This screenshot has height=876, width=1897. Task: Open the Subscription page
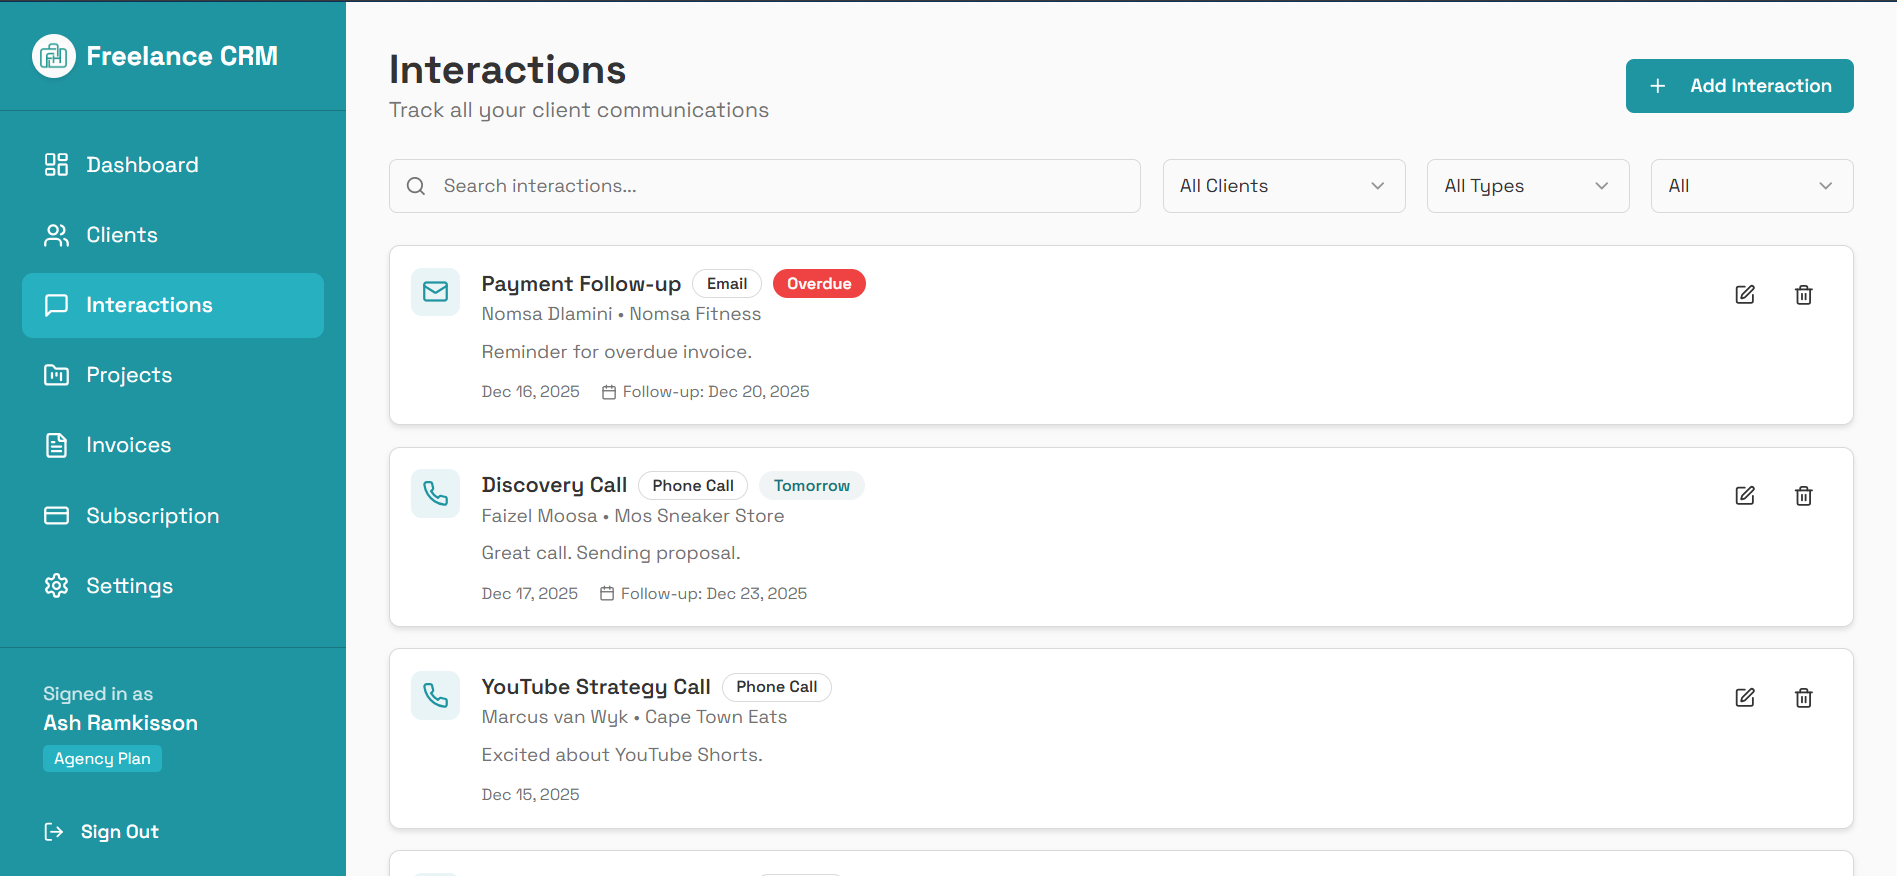173,516
